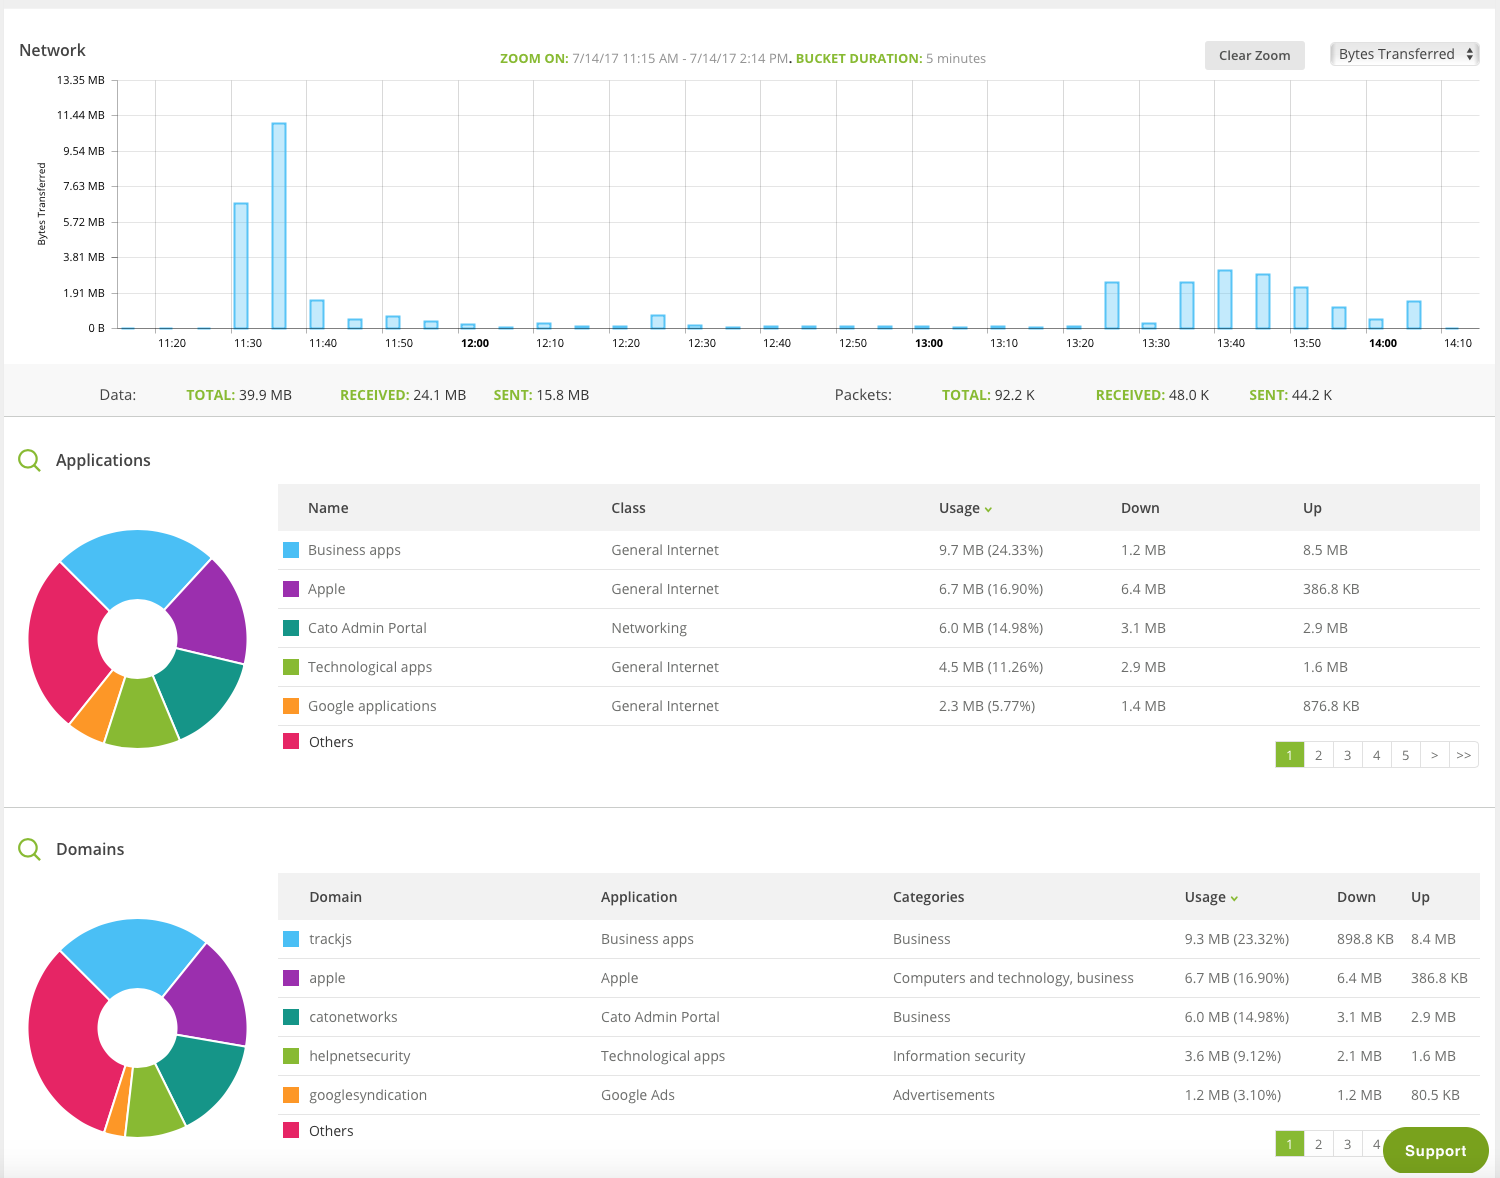Click the Business apps blue legend square
The width and height of the screenshot is (1500, 1178).
click(x=291, y=550)
